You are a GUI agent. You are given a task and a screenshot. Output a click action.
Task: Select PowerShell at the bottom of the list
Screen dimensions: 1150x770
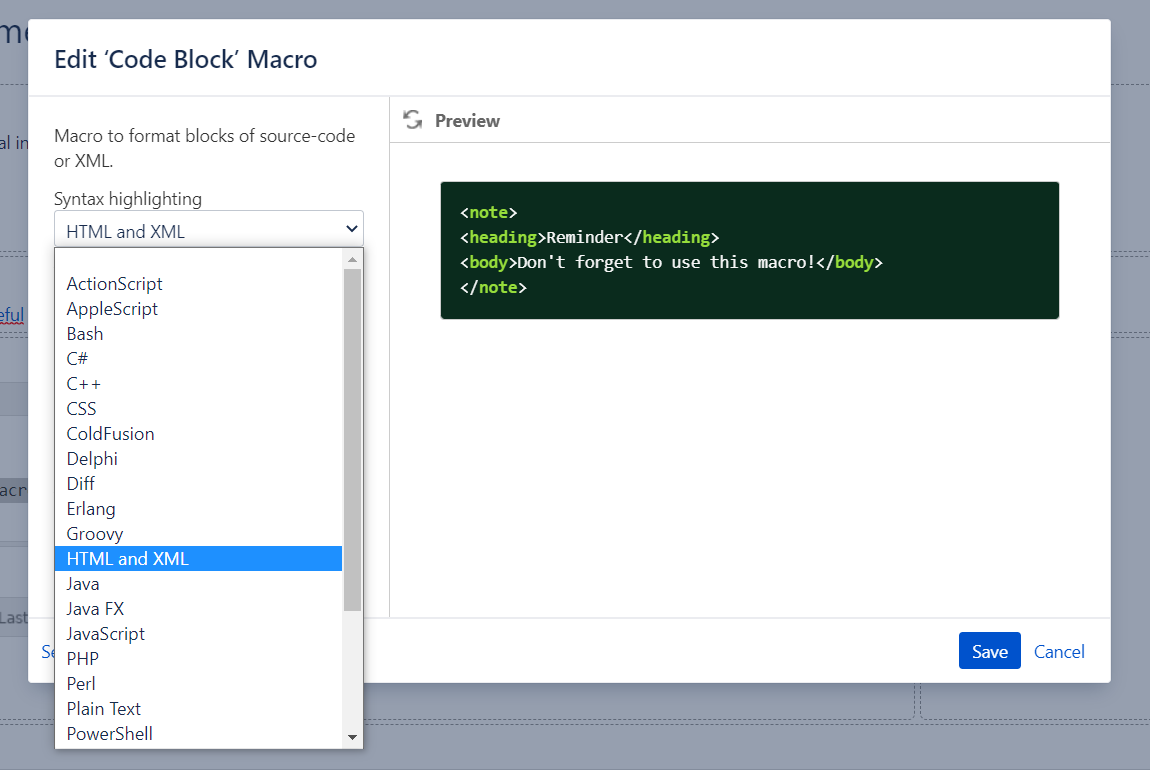pyautogui.click(x=109, y=733)
